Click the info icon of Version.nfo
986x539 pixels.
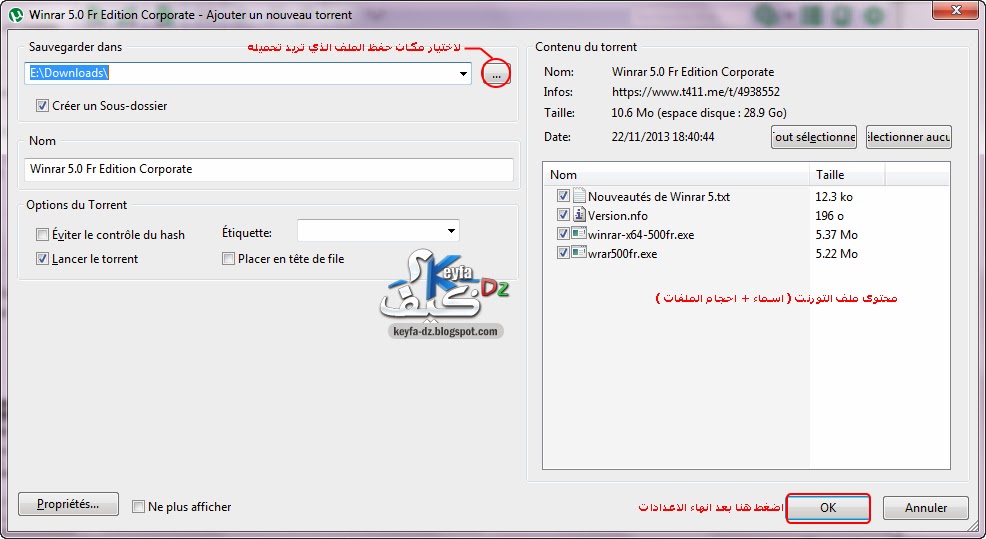point(579,215)
